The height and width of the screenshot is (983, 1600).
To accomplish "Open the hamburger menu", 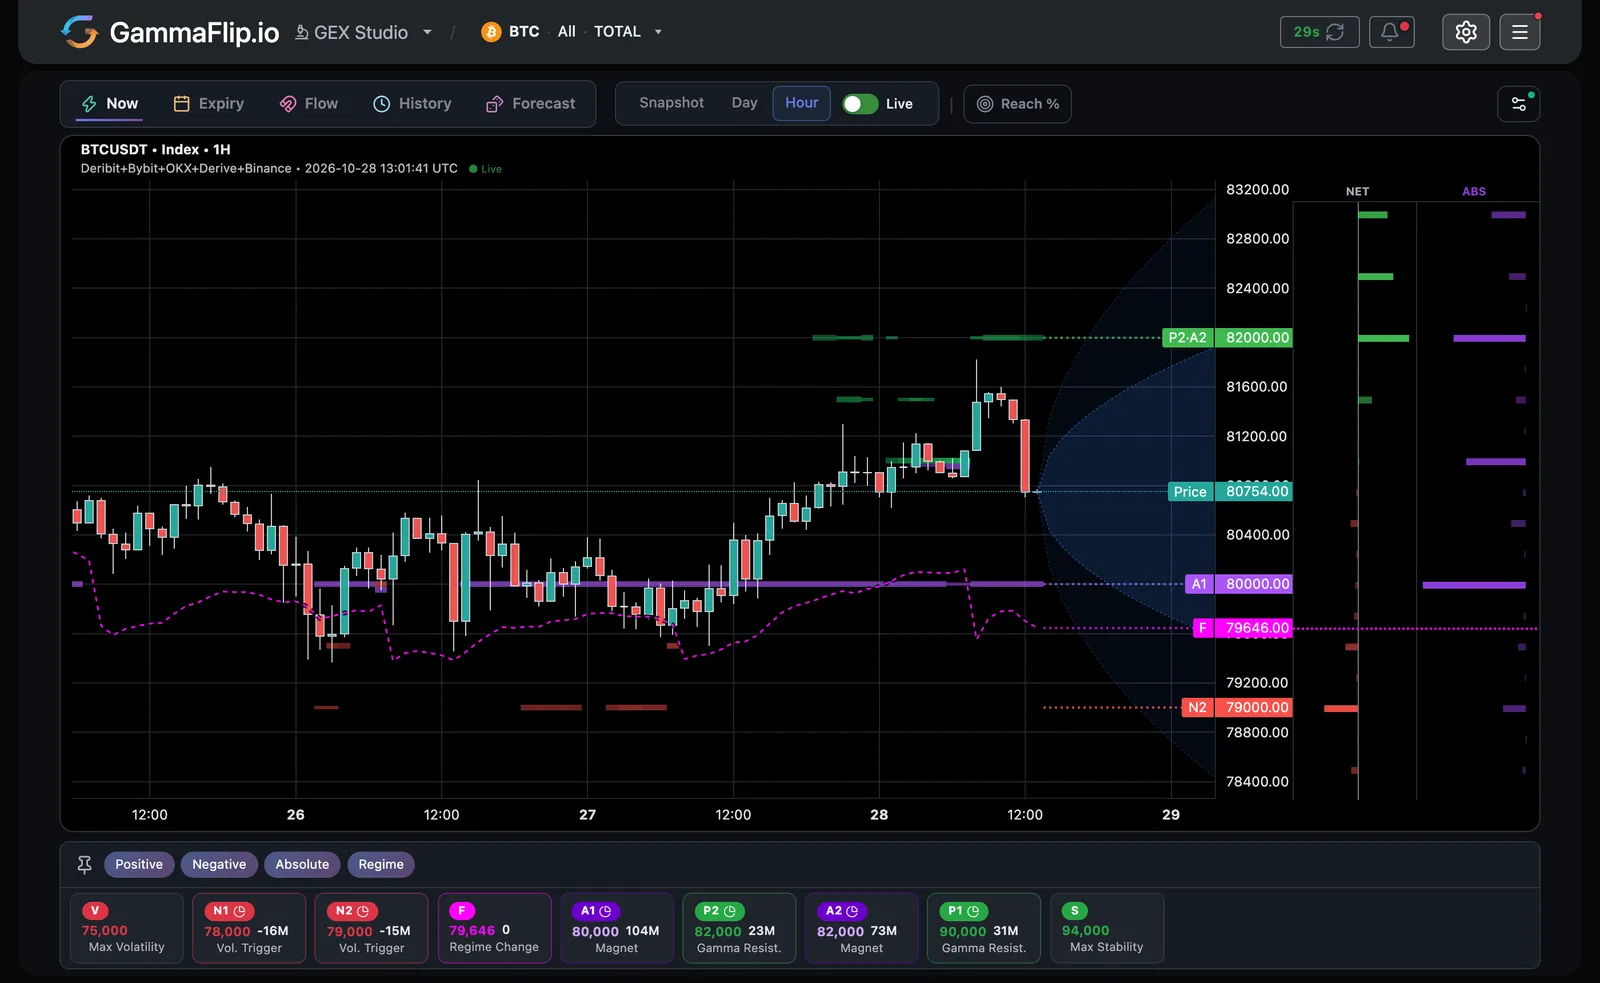I will 1520,32.
